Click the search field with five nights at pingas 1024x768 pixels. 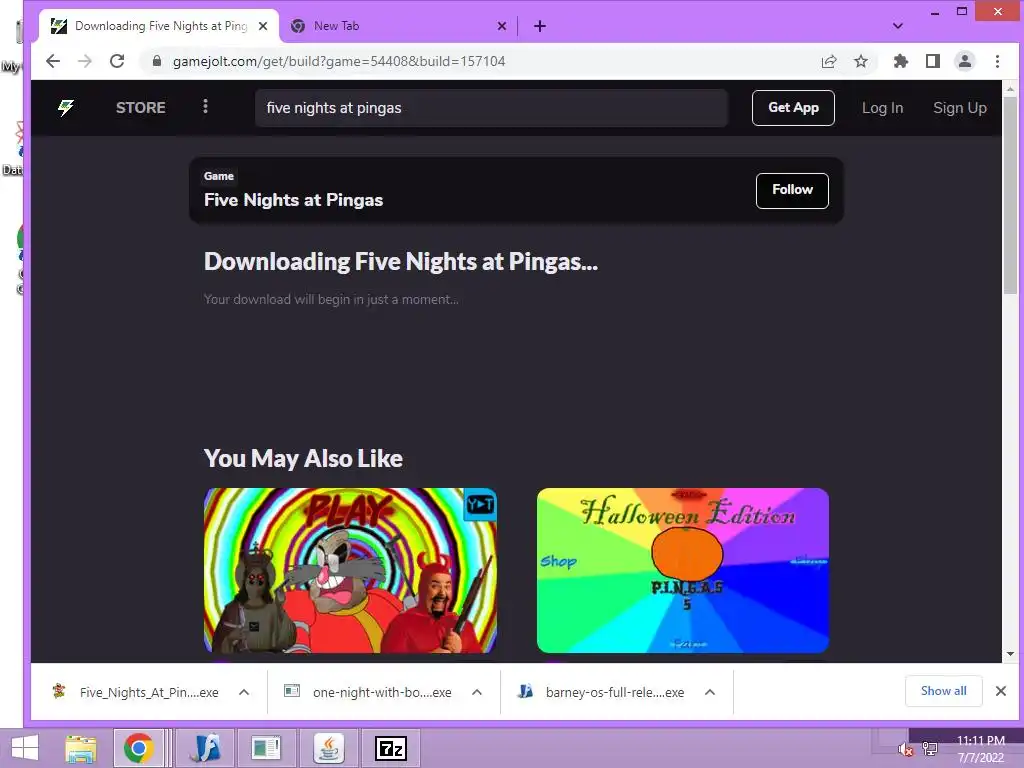pyautogui.click(x=491, y=108)
